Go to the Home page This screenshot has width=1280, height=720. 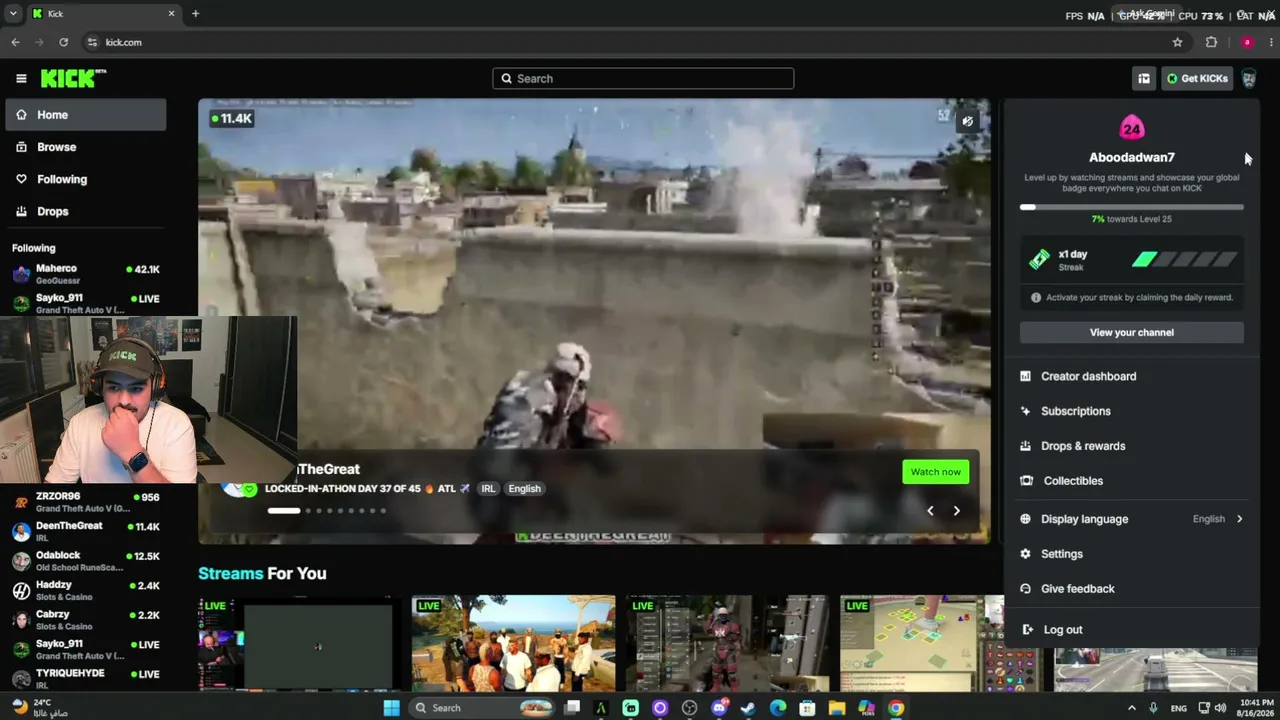point(86,115)
